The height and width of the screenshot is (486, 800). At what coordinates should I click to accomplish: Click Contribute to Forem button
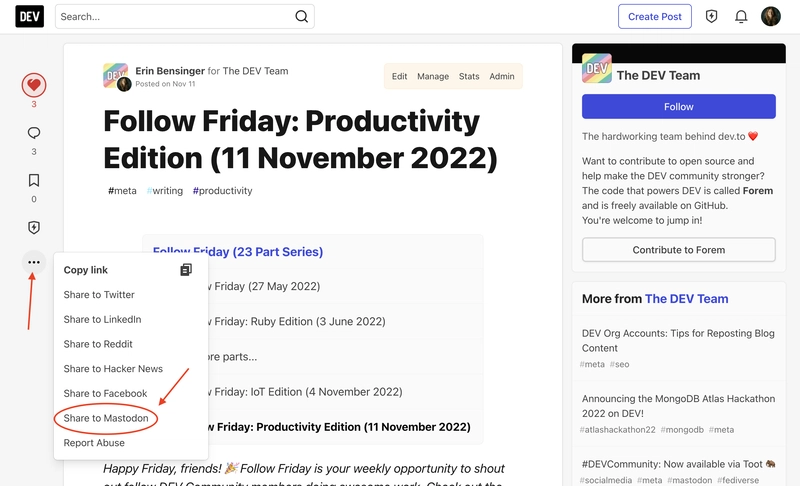click(x=679, y=250)
